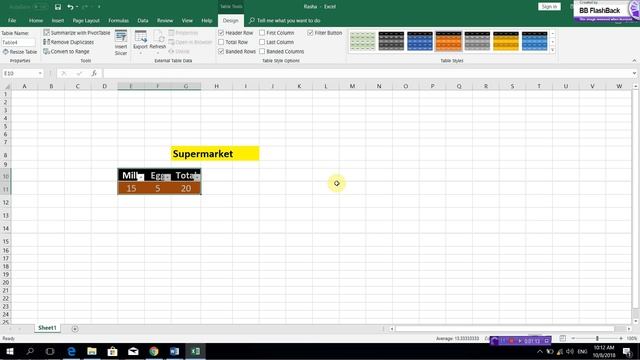
Task: Open the File menu
Action: [x=12, y=20]
